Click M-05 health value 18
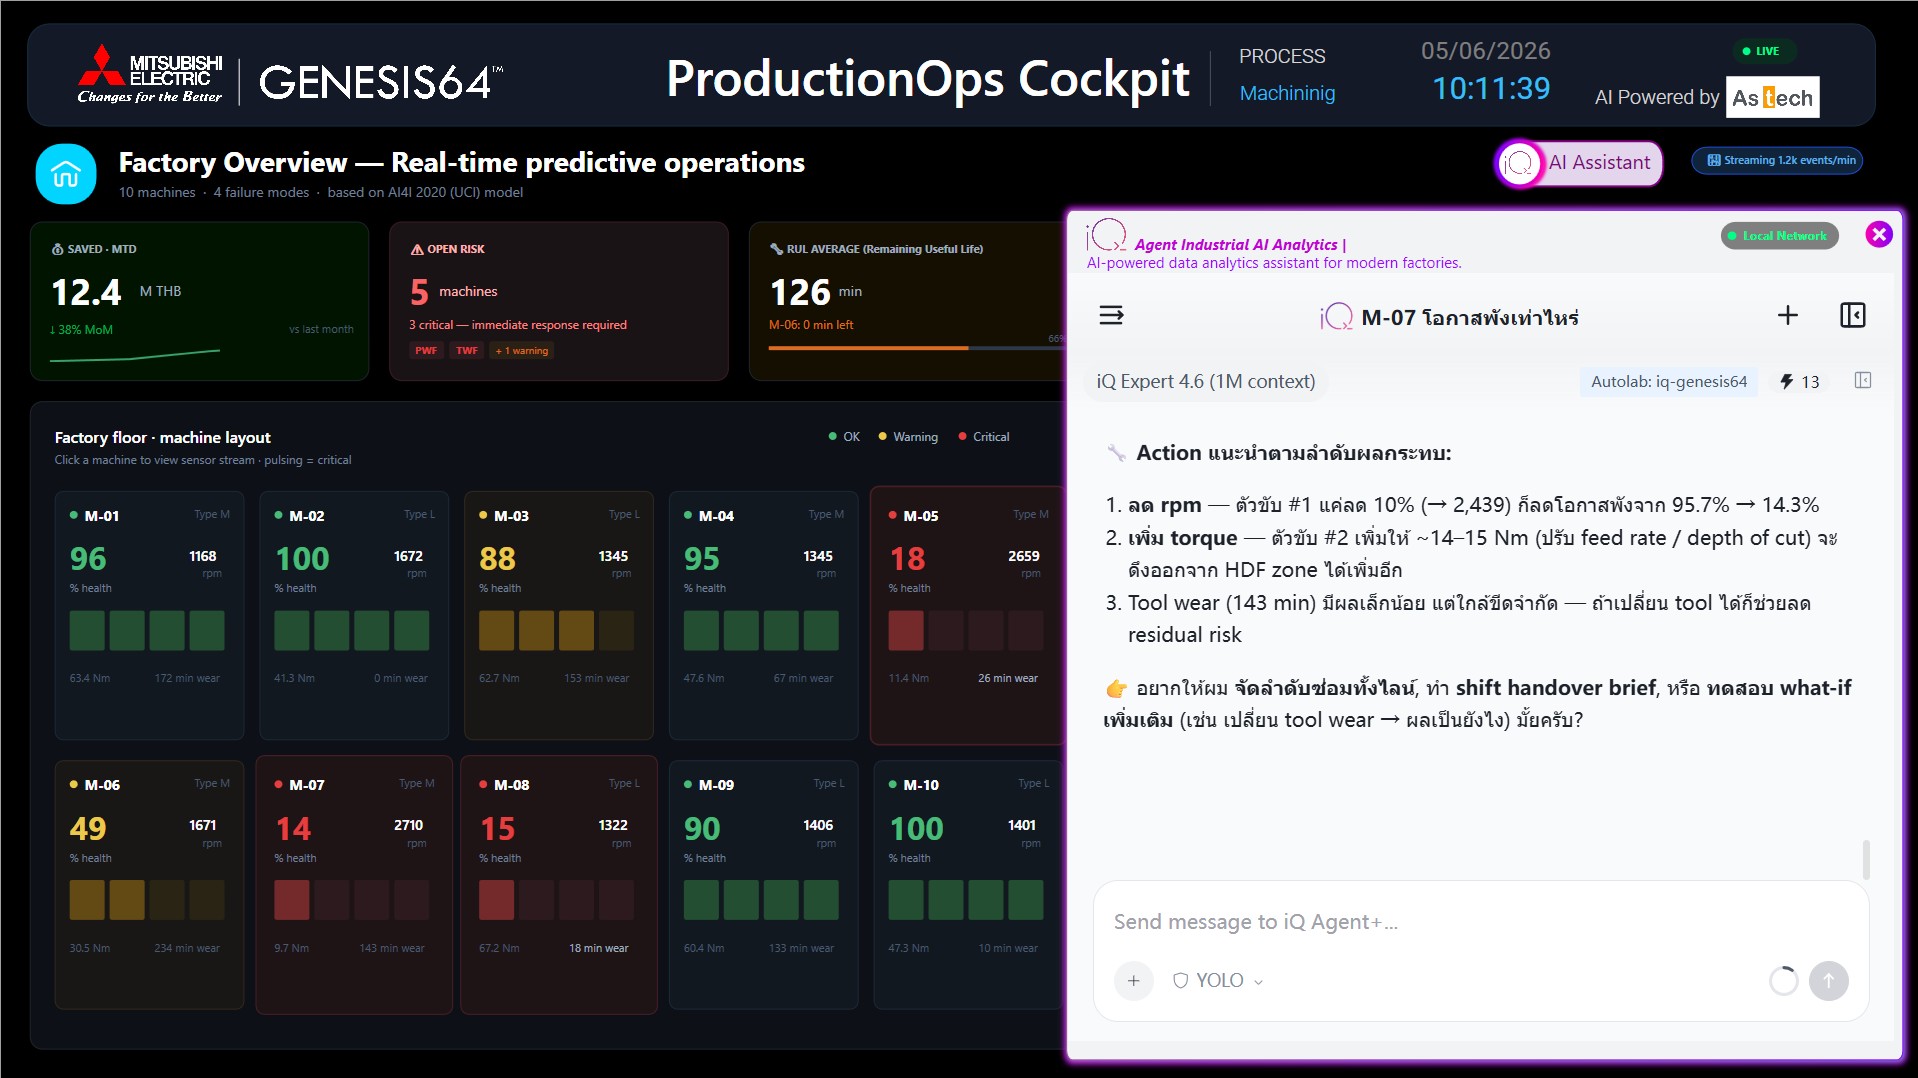Viewport: 1918px width, 1078px height. [x=907, y=559]
